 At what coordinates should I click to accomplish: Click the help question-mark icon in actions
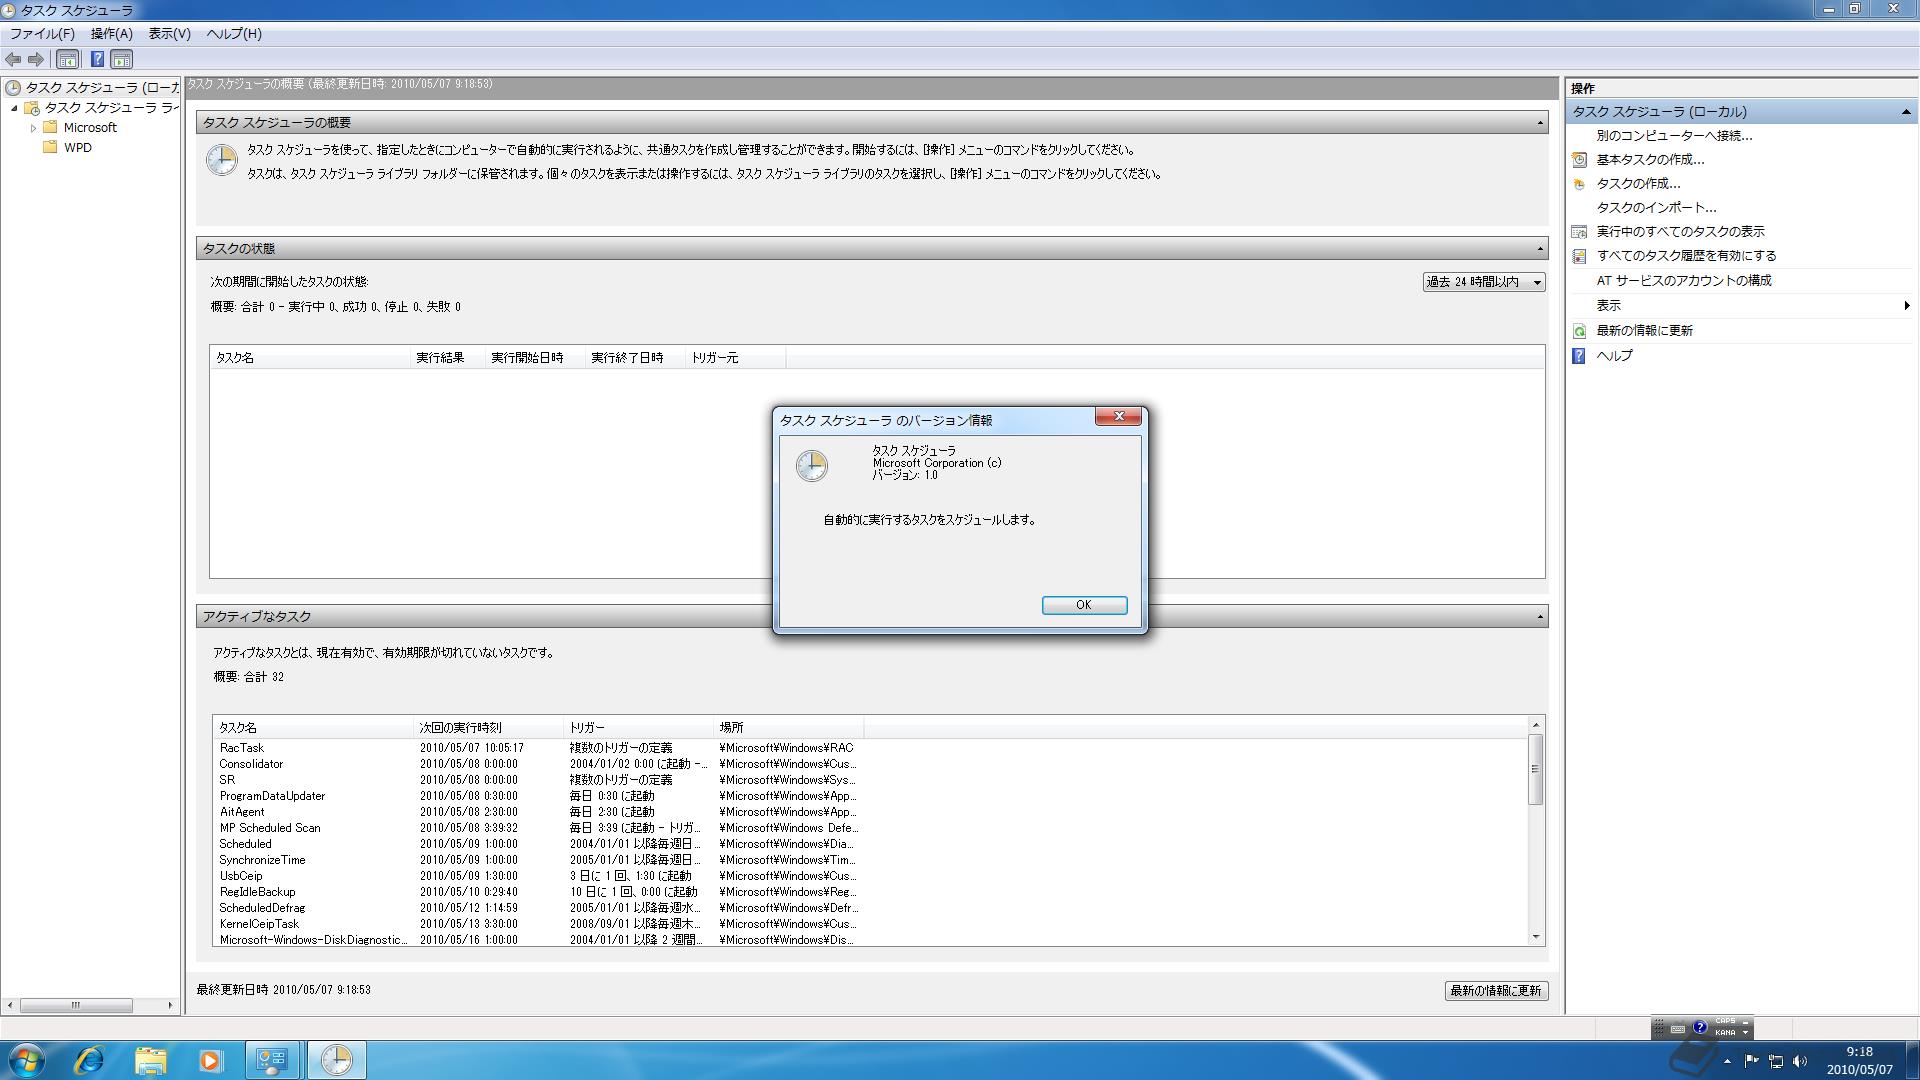click(x=1579, y=356)
